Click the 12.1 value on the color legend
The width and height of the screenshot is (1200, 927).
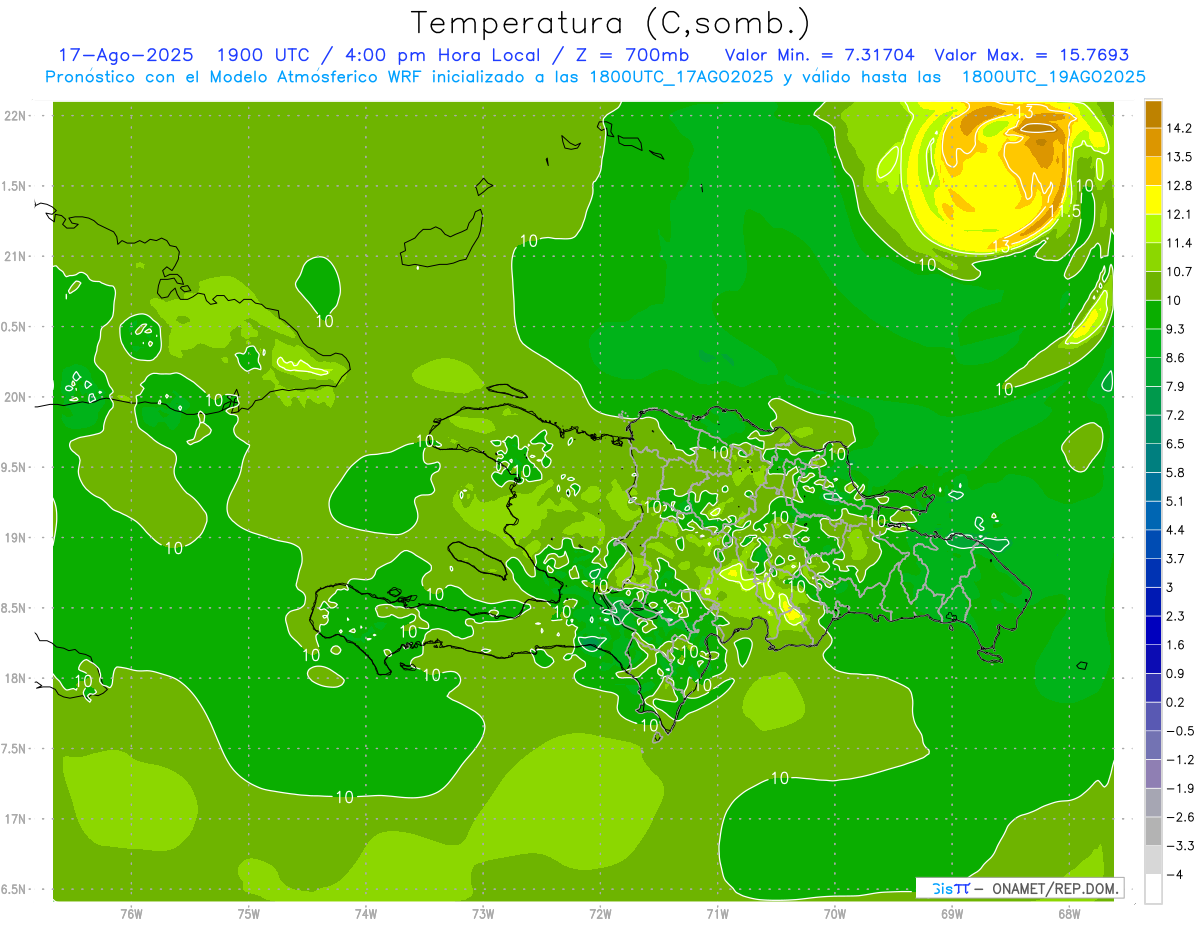click(1180, 214)
